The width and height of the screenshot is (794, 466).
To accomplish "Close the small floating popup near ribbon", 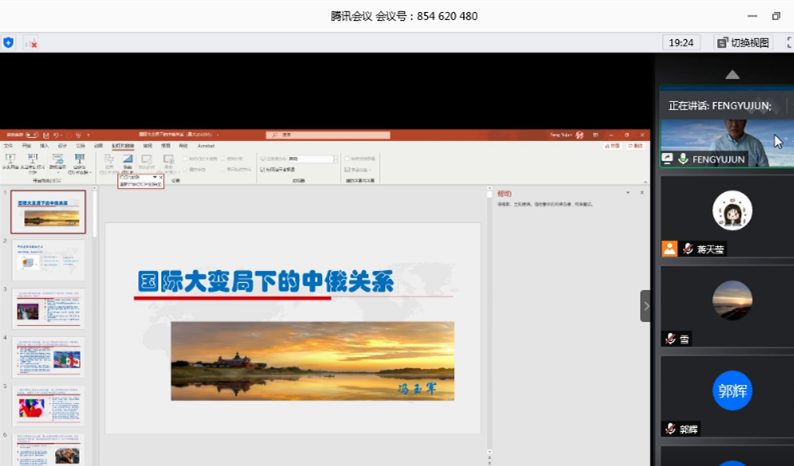I will click(x=161, y=177).
